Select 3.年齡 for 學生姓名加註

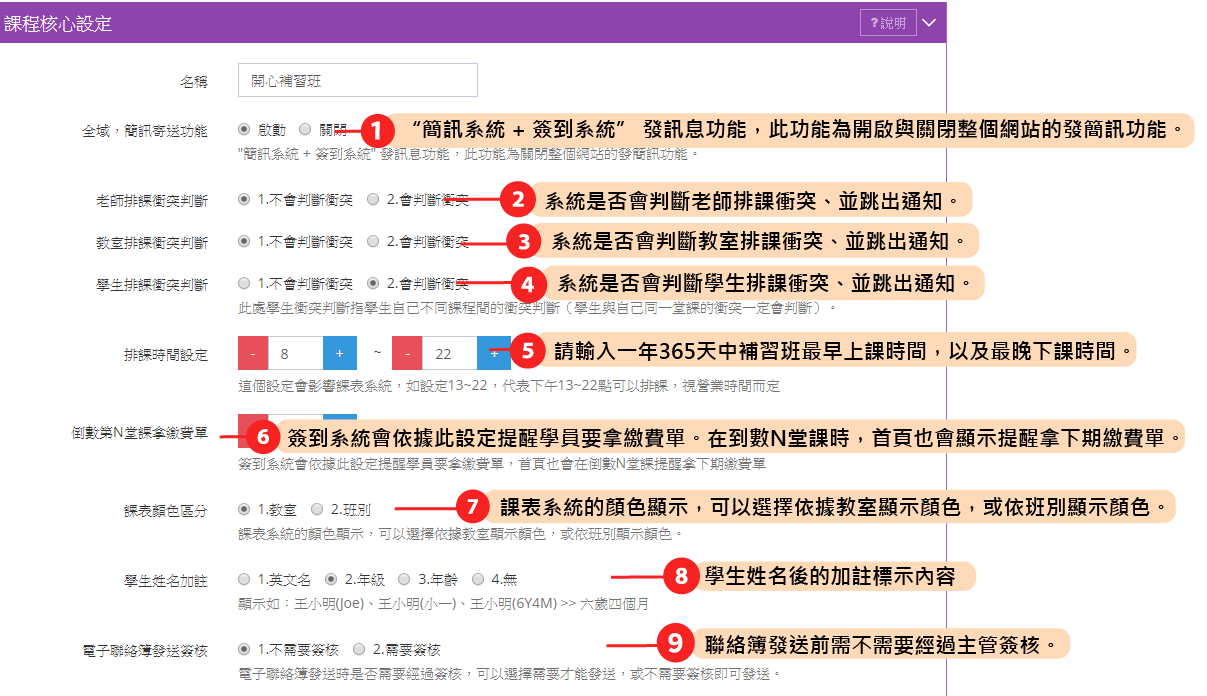pyautogui.click(x=404, y=579)
